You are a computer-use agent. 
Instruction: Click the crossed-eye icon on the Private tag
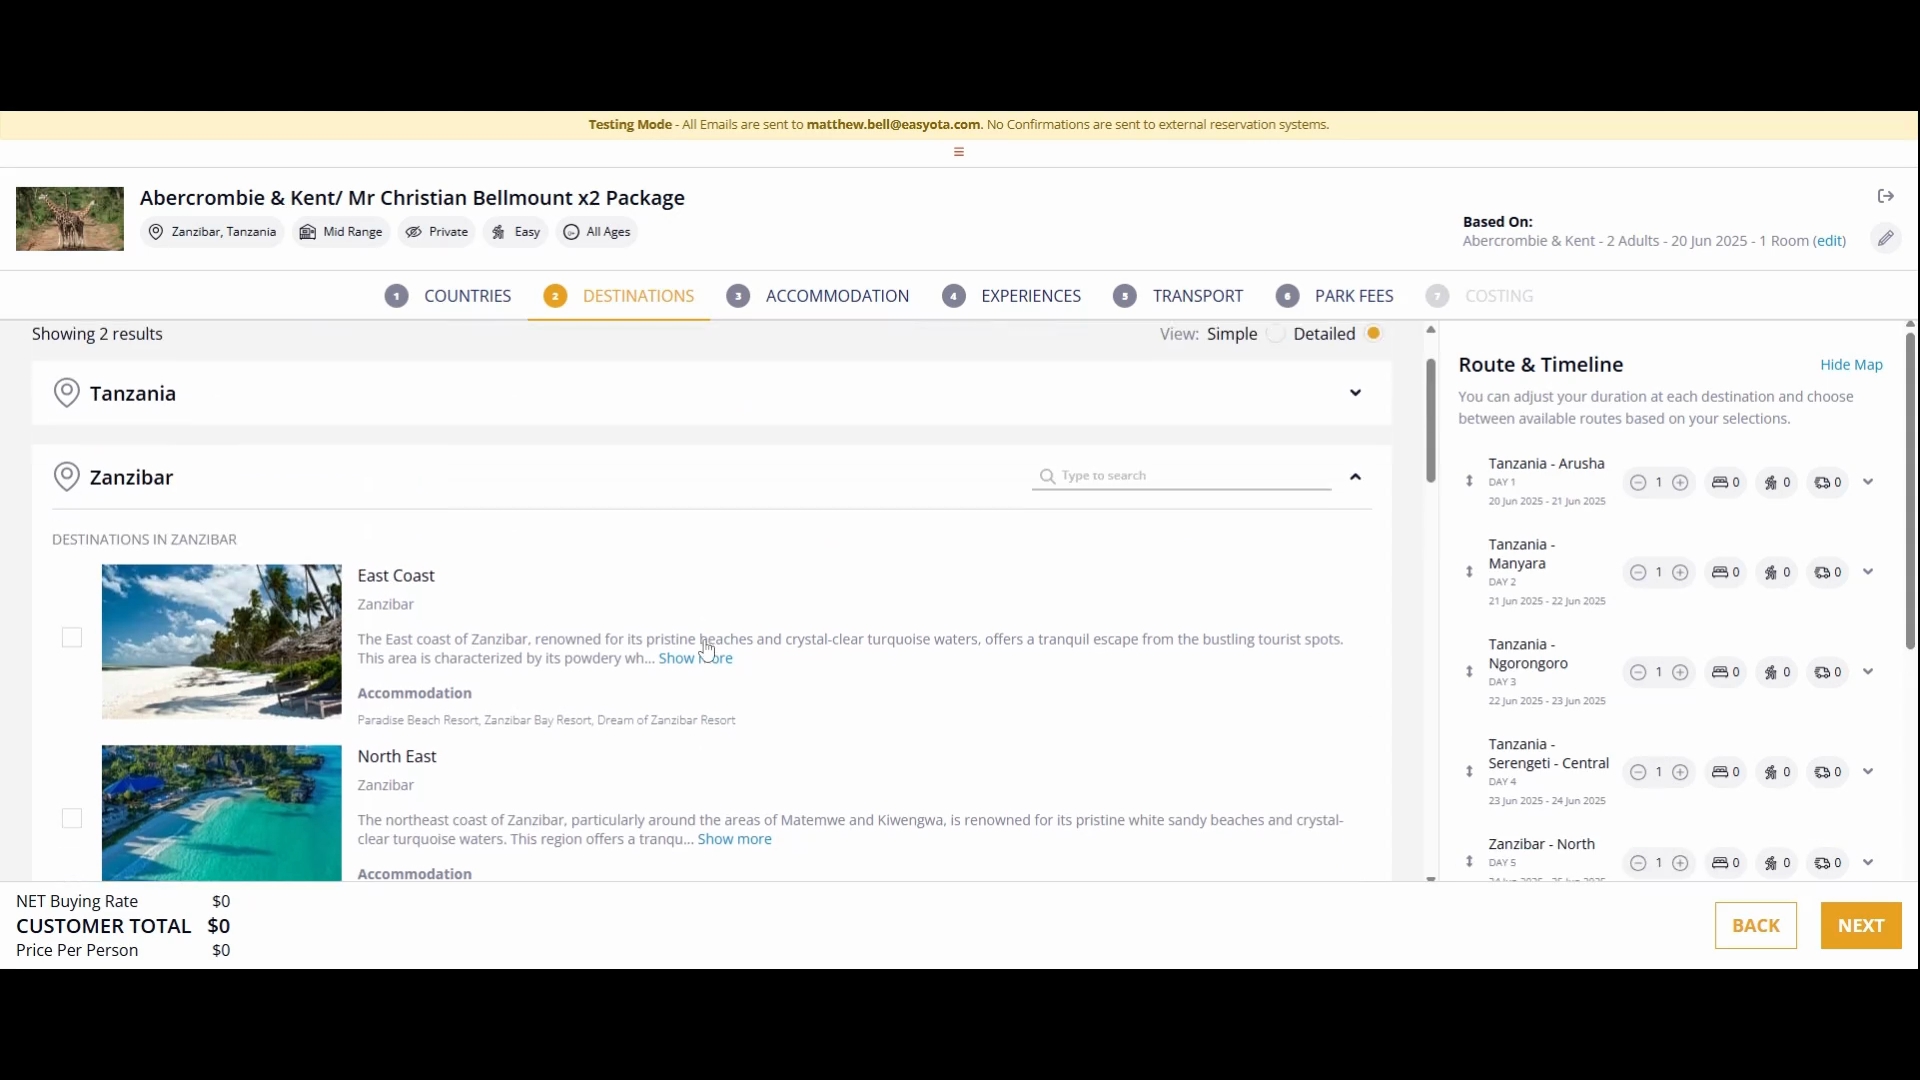point(413,232)
